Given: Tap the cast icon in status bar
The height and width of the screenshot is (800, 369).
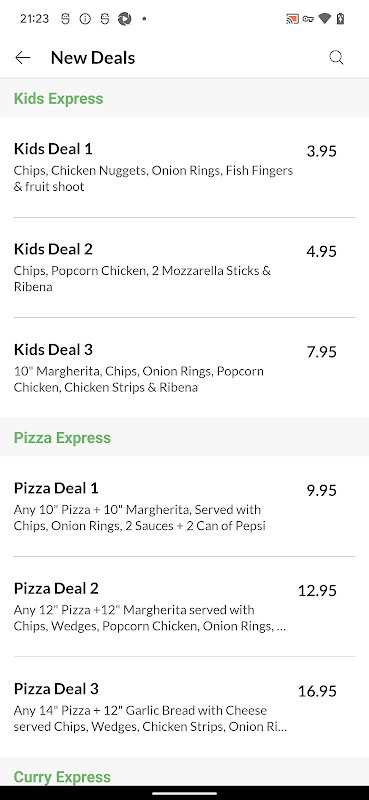Looking at the screenshot, I should pyautogui.click(x=292, y=19).
